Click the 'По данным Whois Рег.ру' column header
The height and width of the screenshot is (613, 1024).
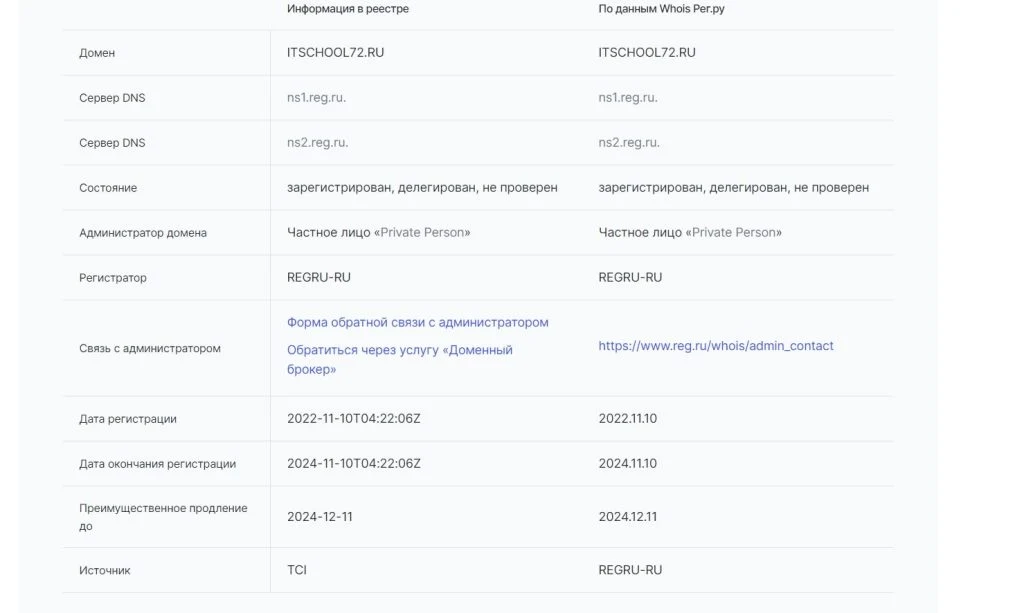662,9
